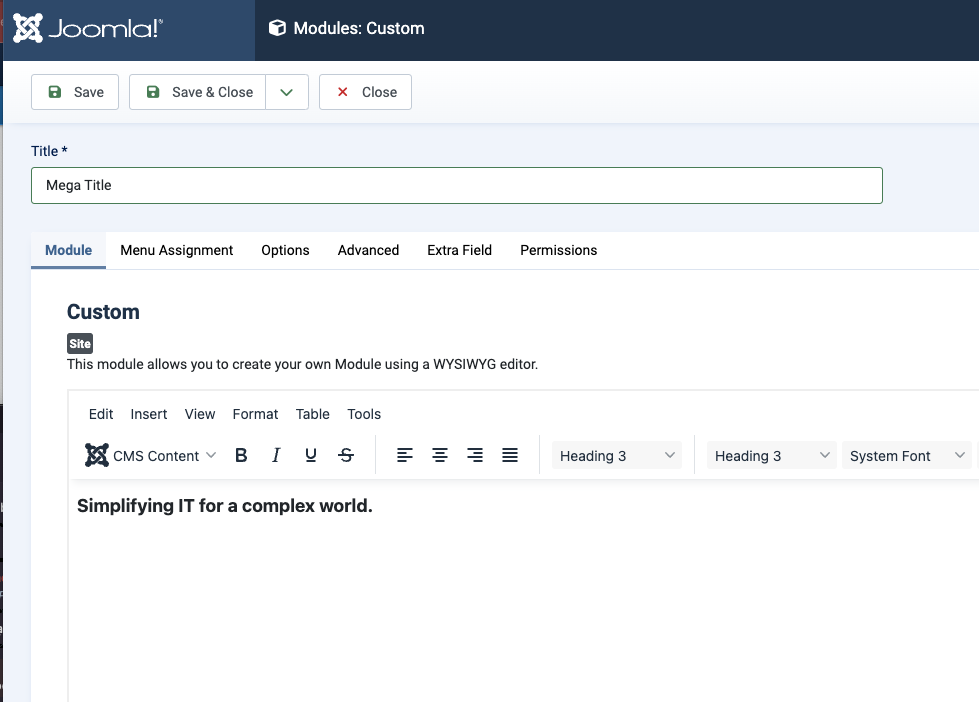Click into the Title input field

click(x=456, y=185)
